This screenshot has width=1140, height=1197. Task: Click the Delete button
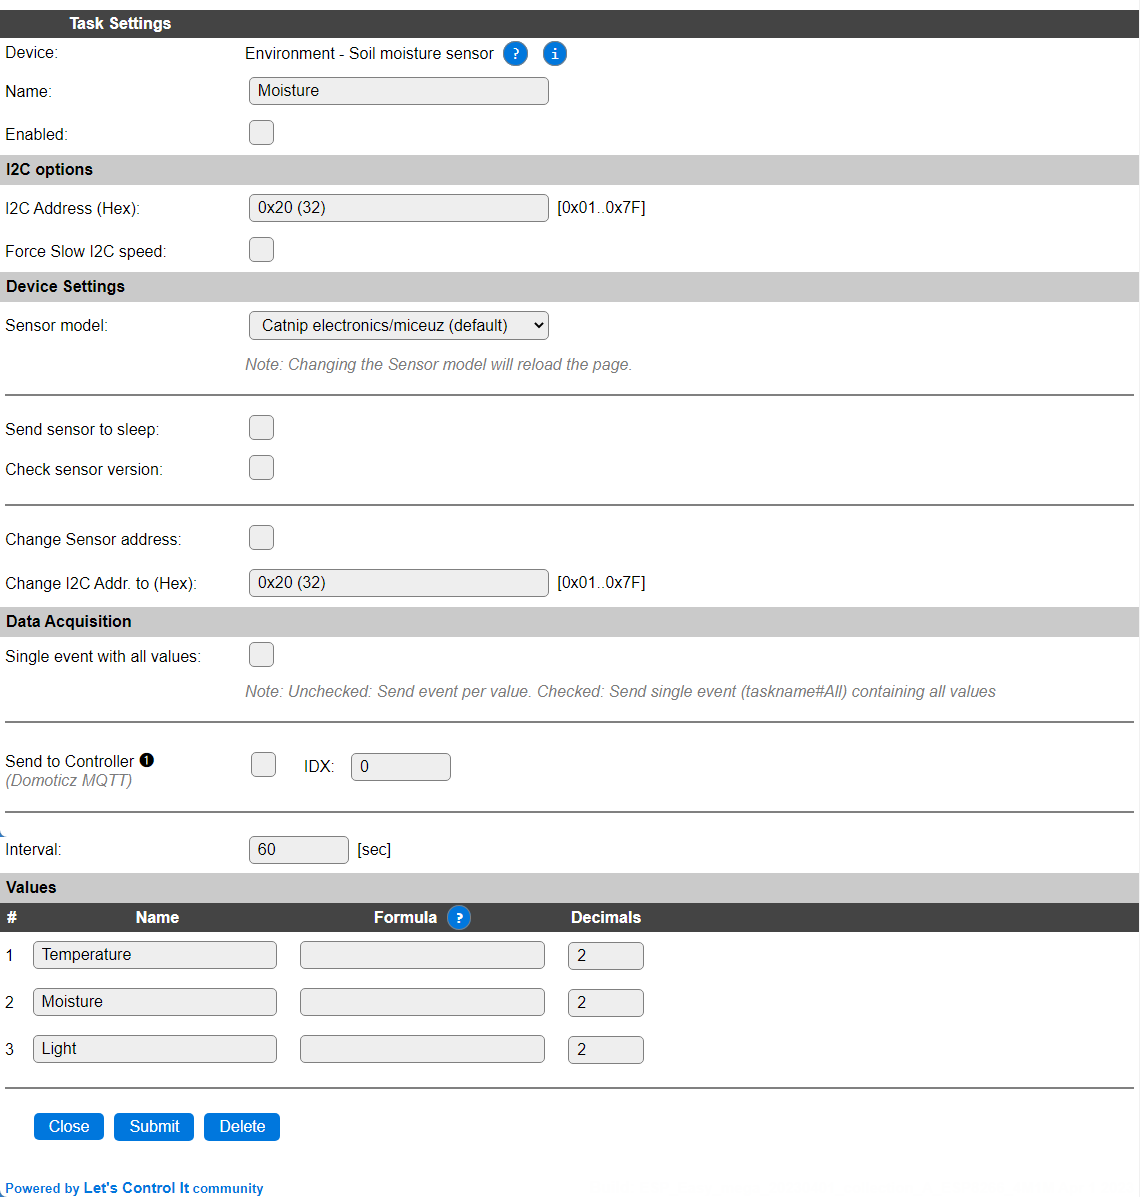[x=242, y=1127]
